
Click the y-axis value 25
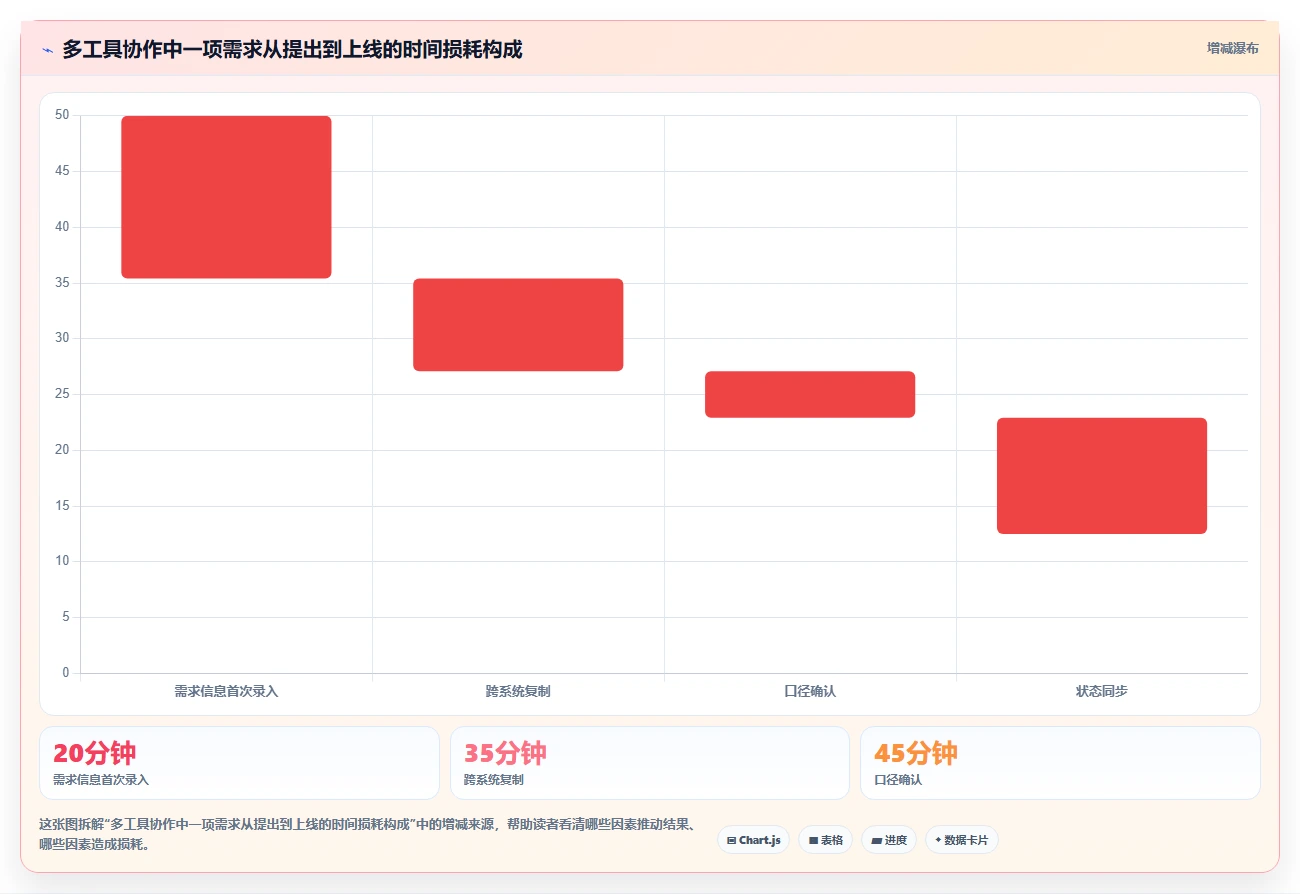point(62,394)
